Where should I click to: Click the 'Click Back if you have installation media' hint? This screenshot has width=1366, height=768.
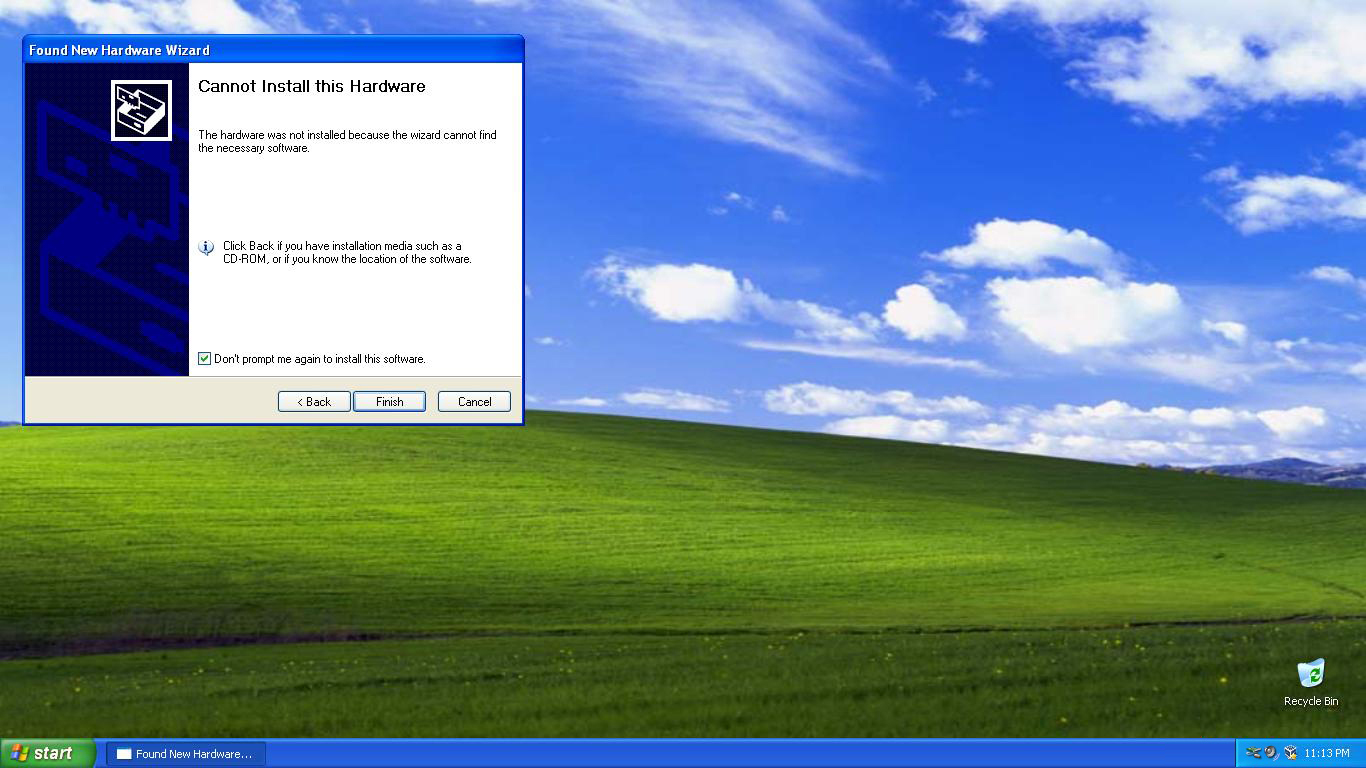(347, 252)
